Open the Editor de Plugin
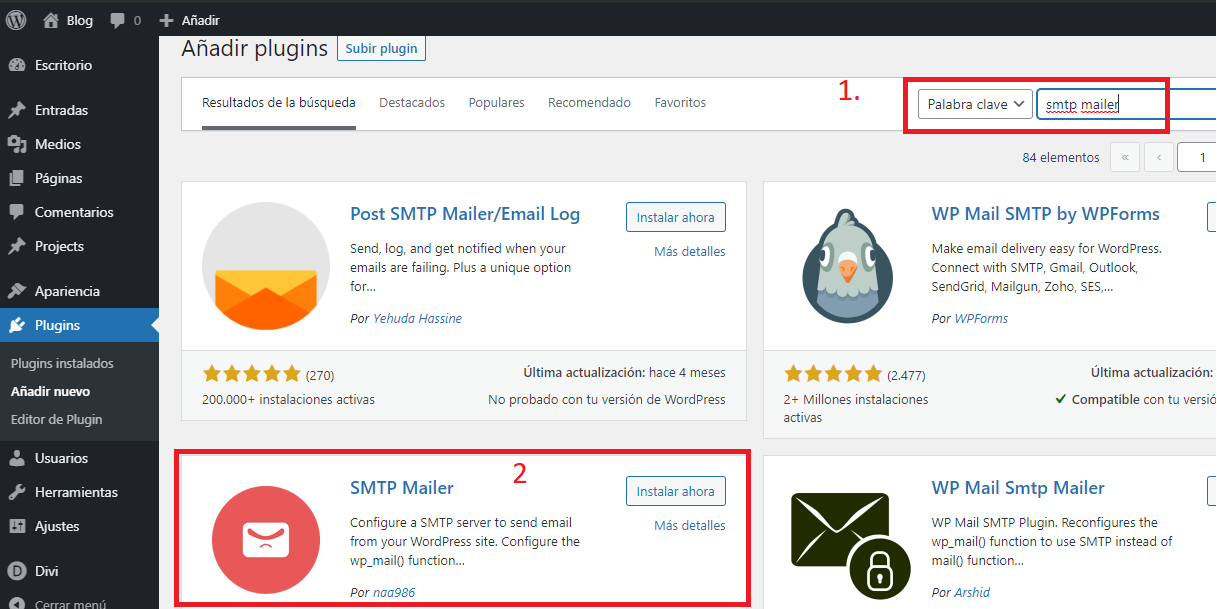Image resolution: width=1217 pixels, height=609 pixels. [x=56, y=419]
